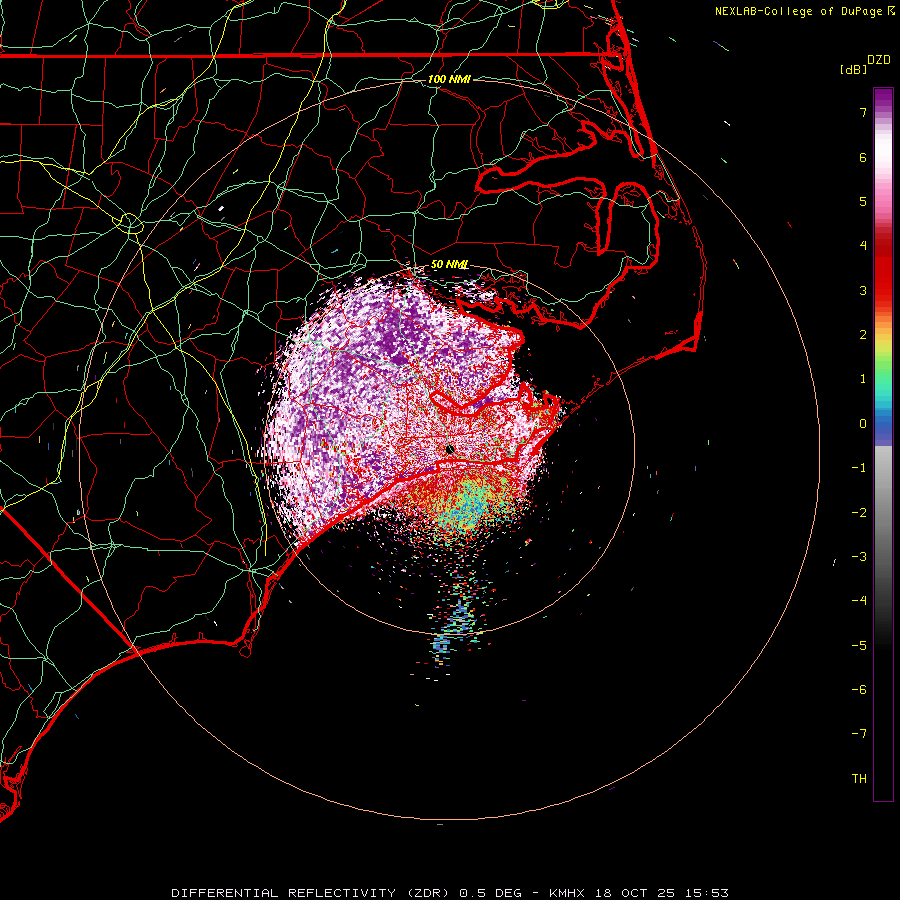Click the [dB] units label
Image resolution: width=900 pixels, height=900 pixels.
point(853,69)
